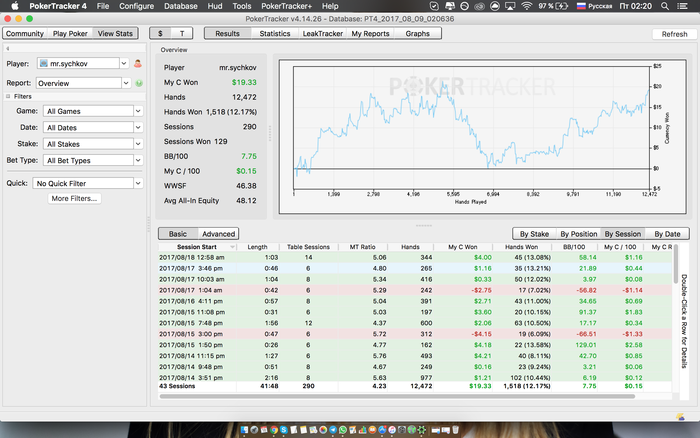Open Numbers from the dock
Viewport: 700px width, 438px height.
(362, 430)
